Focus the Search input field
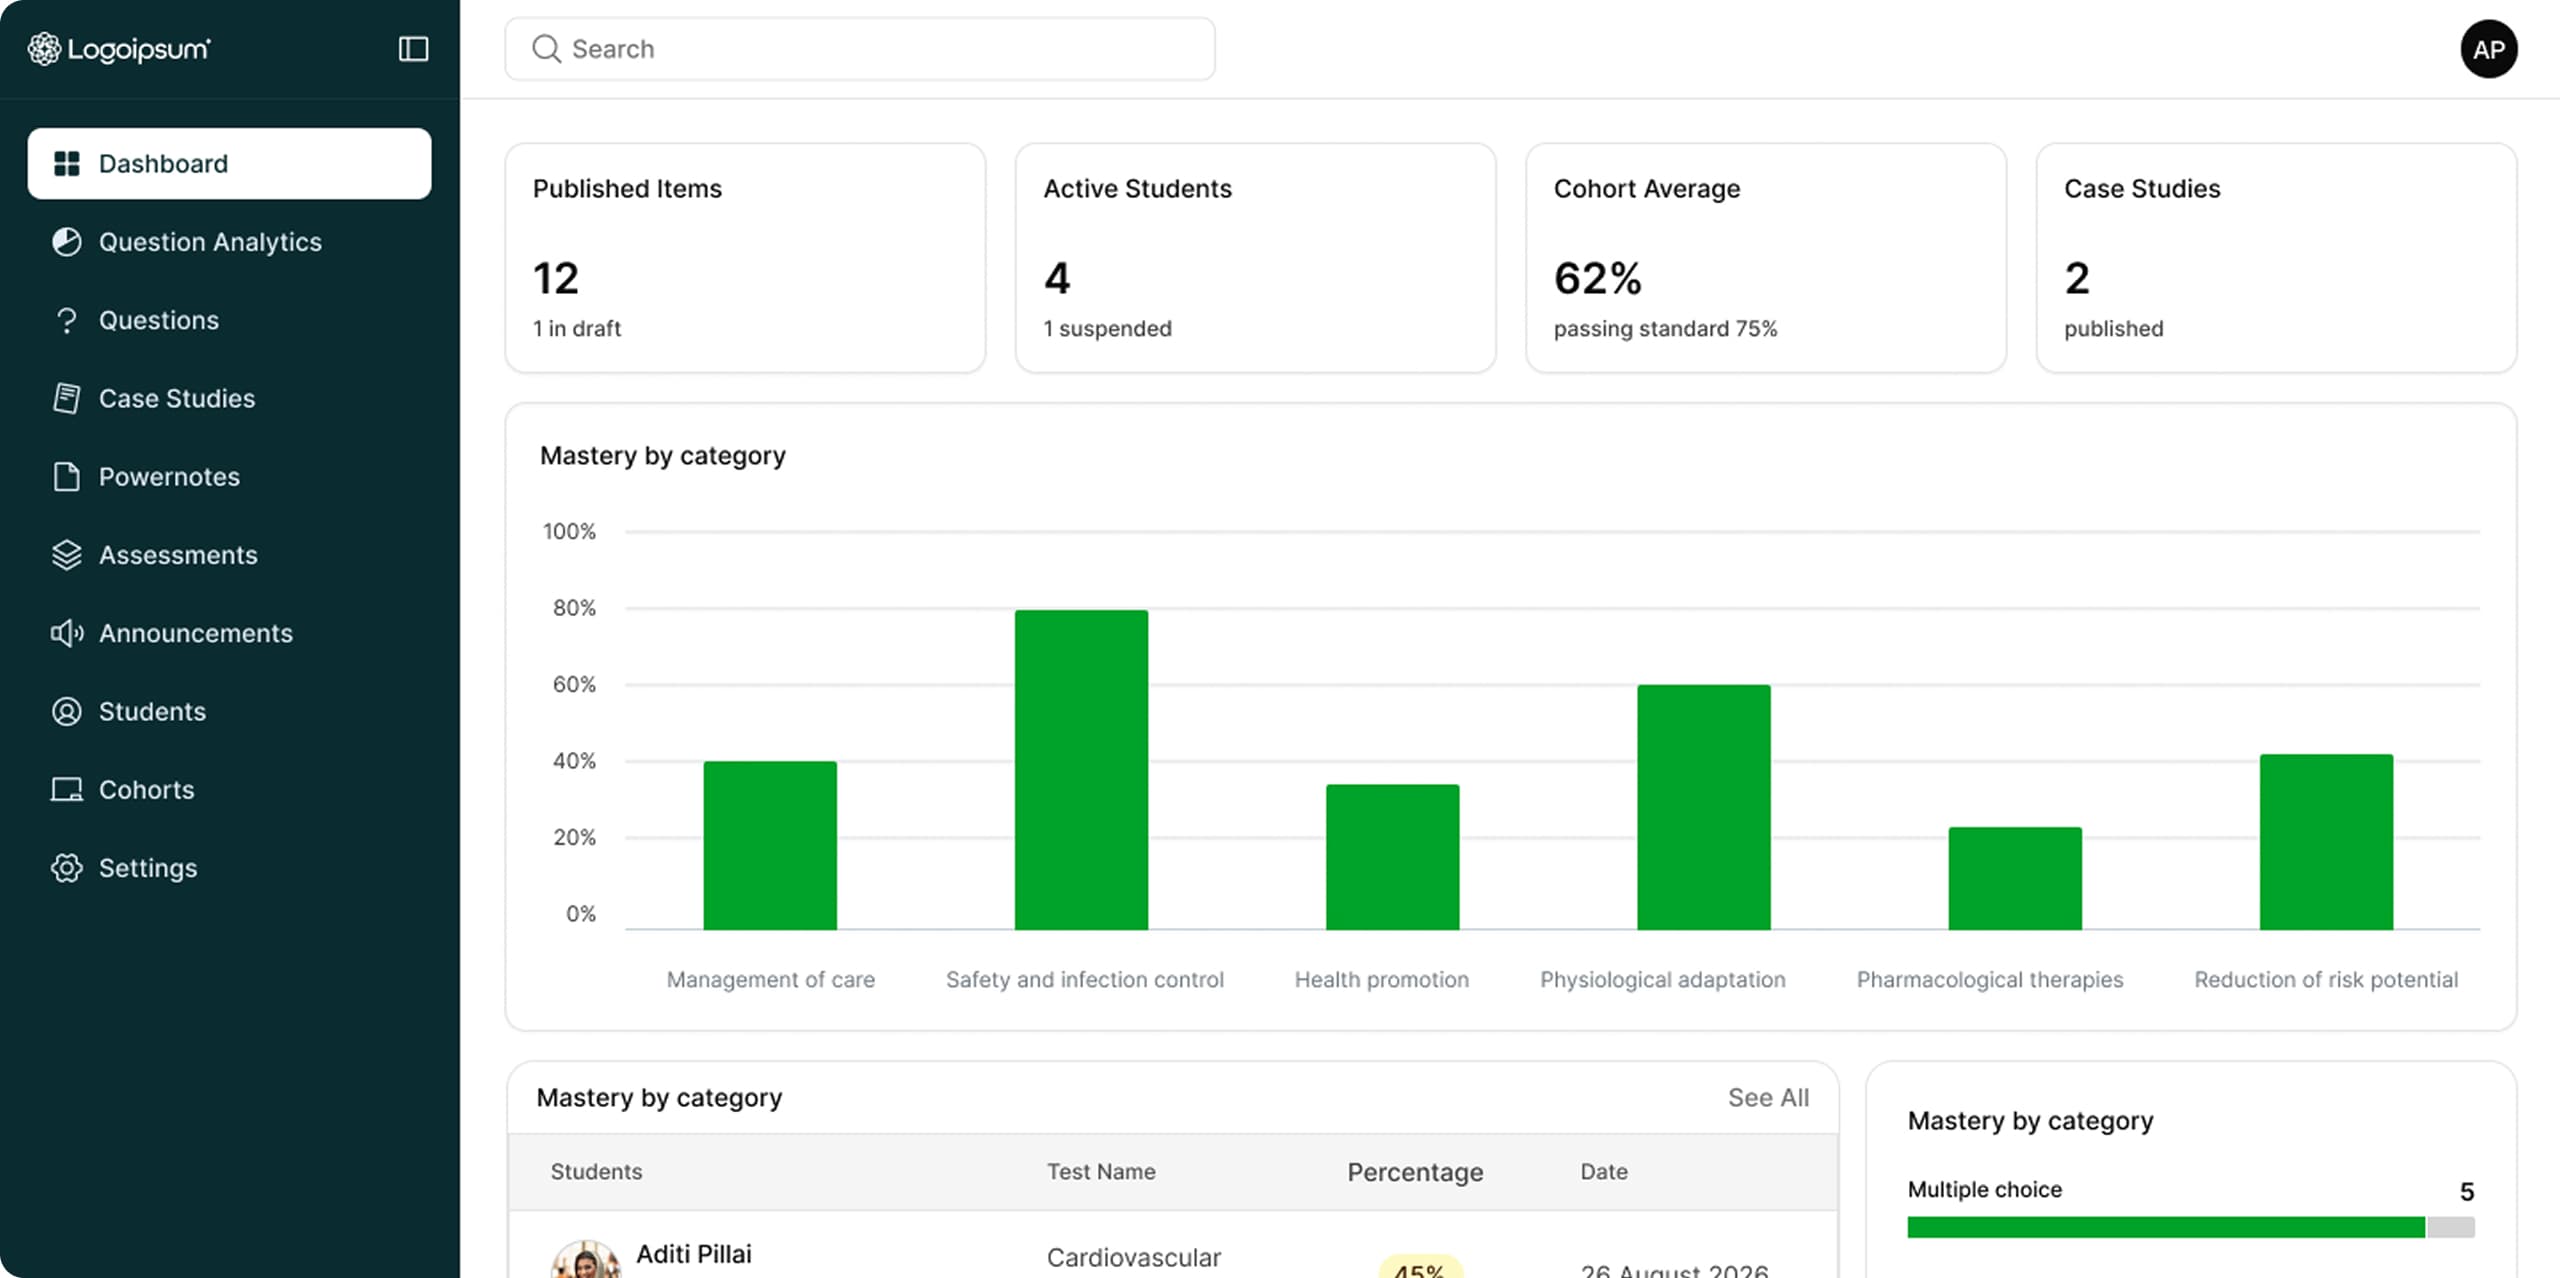This screenshot has width=2560, height=1278. [x=860, y=49]
